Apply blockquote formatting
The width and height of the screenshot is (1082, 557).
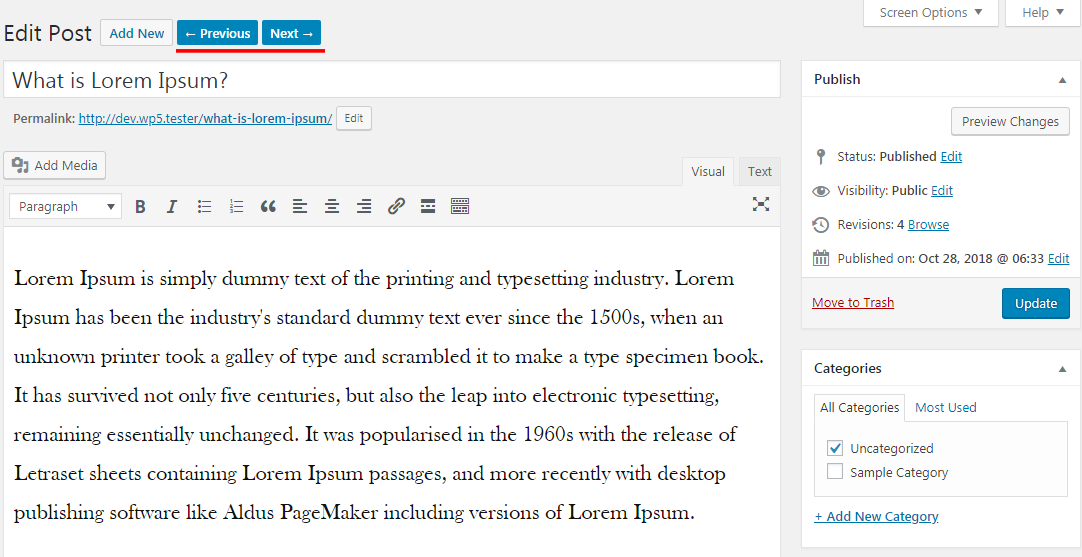point(268,206)
